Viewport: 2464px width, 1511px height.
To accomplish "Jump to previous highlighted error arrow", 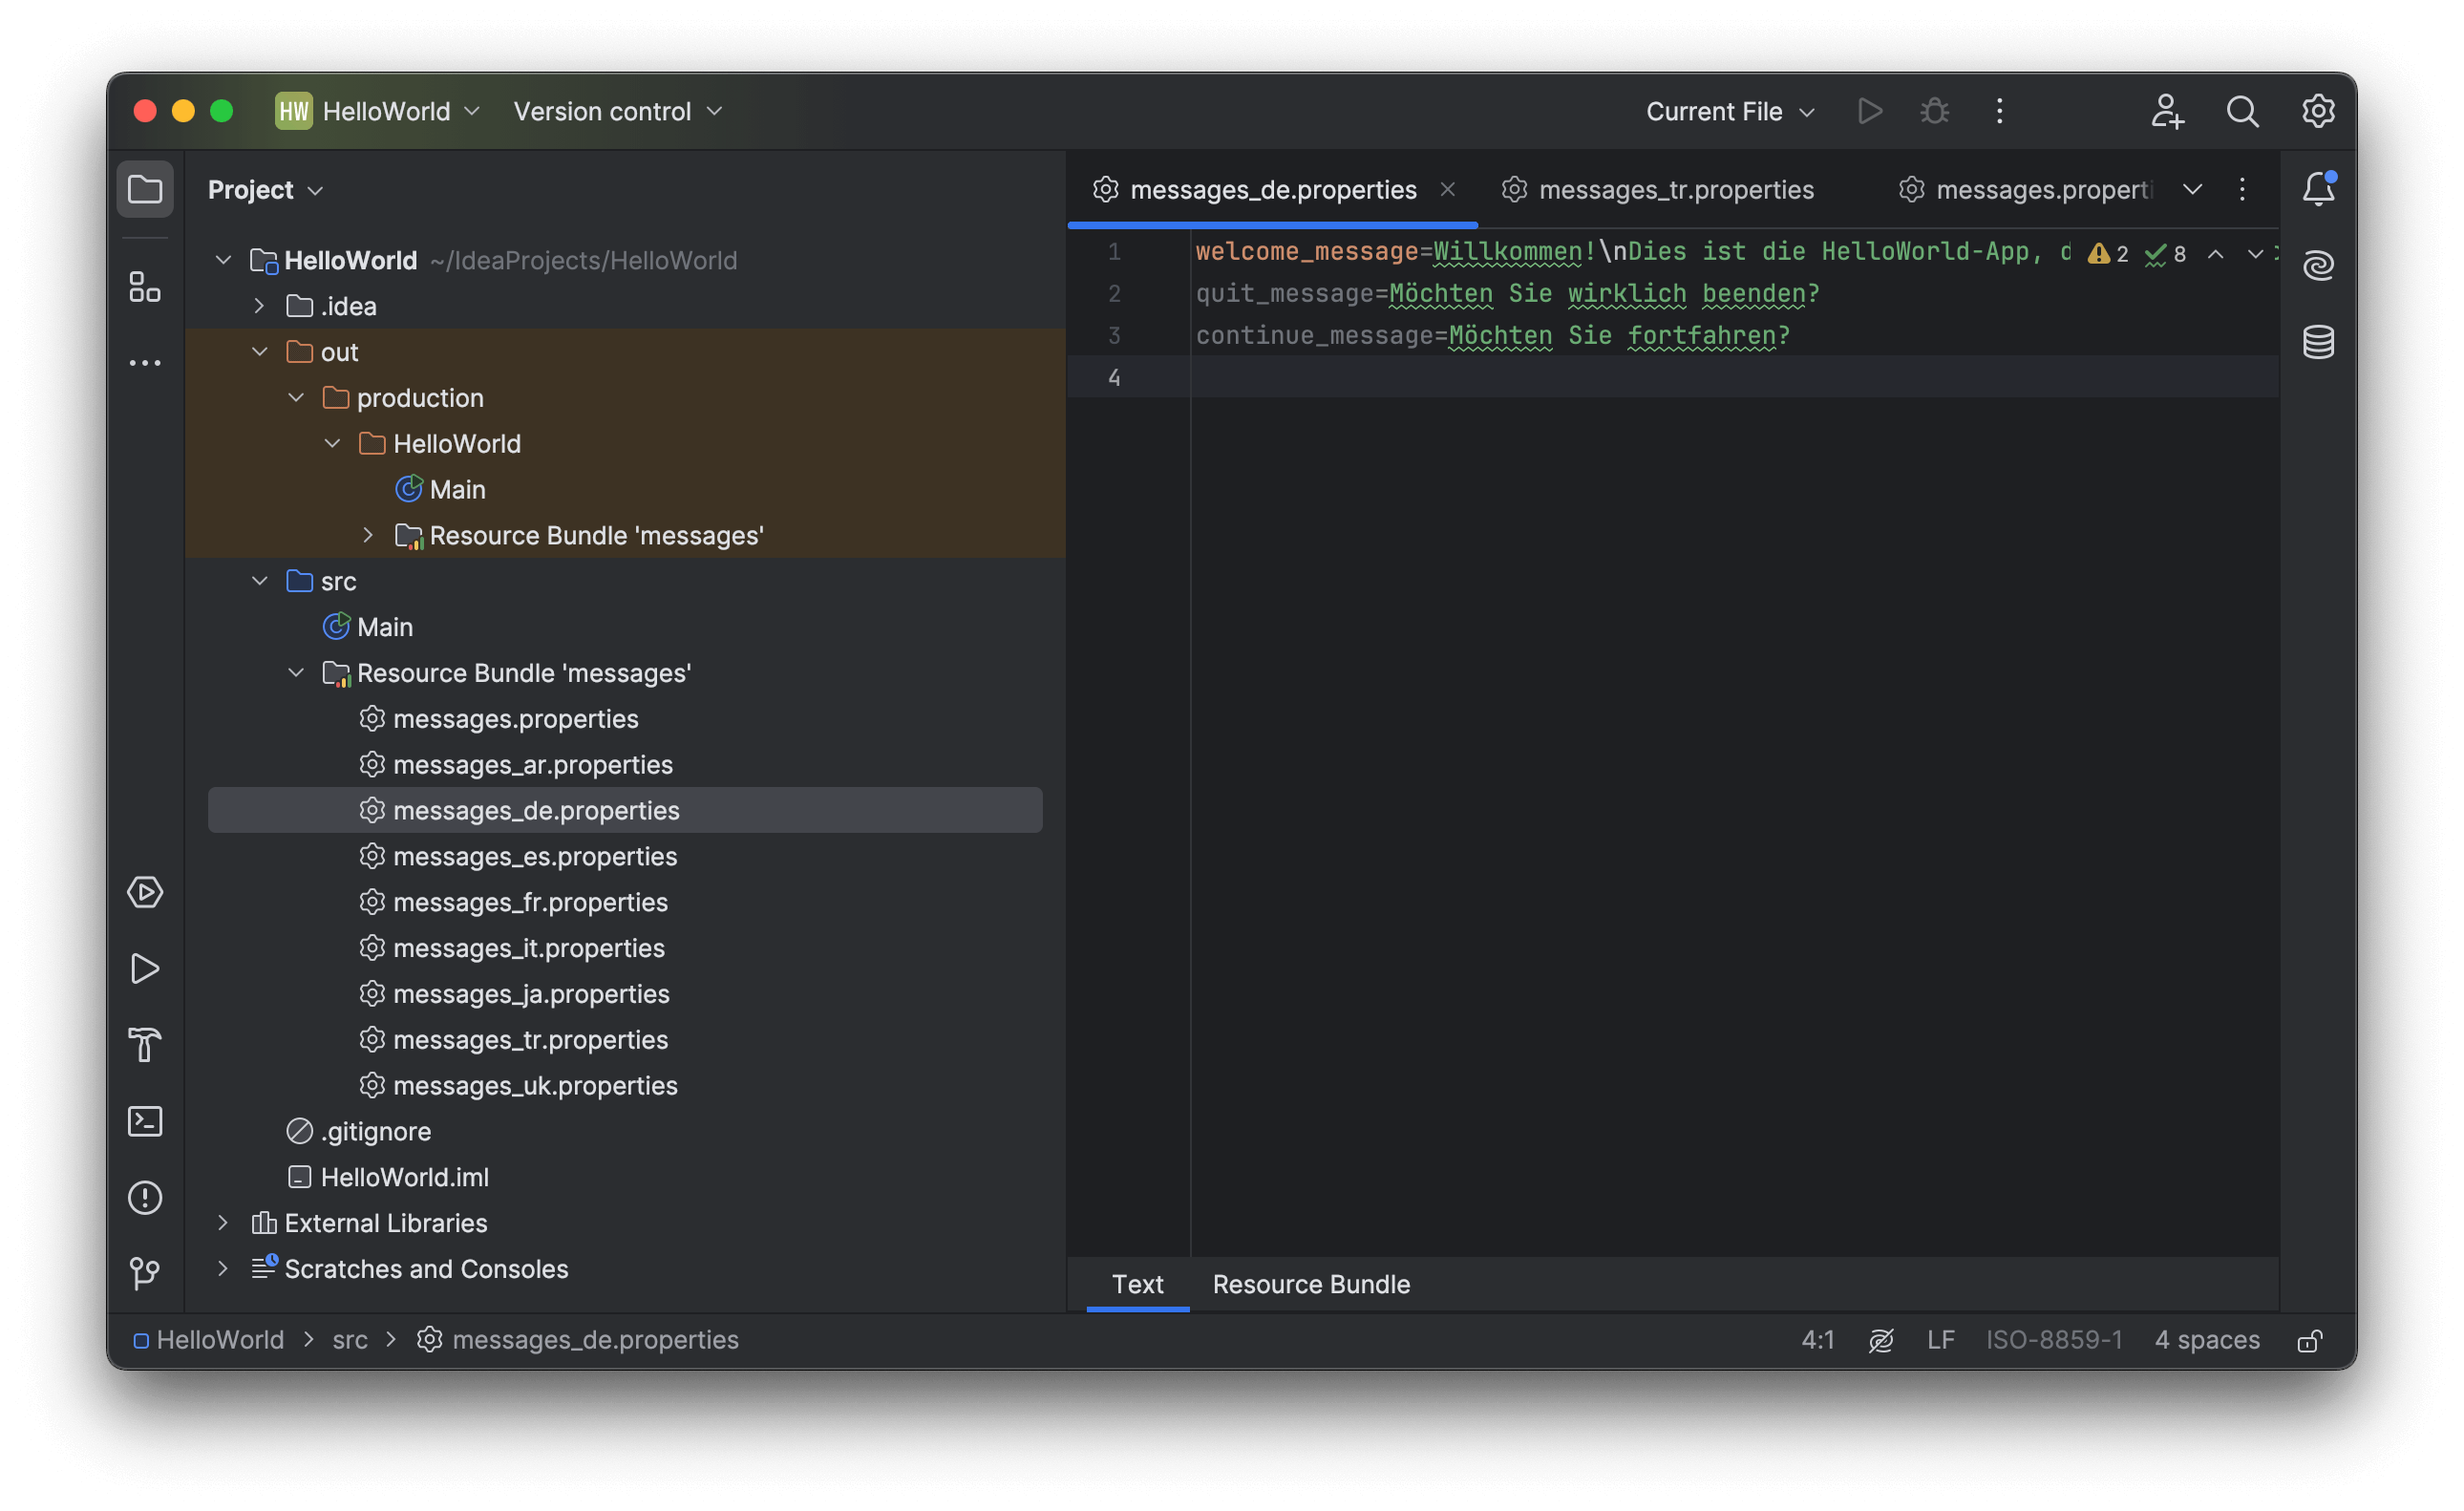I will click(2216, 254).
